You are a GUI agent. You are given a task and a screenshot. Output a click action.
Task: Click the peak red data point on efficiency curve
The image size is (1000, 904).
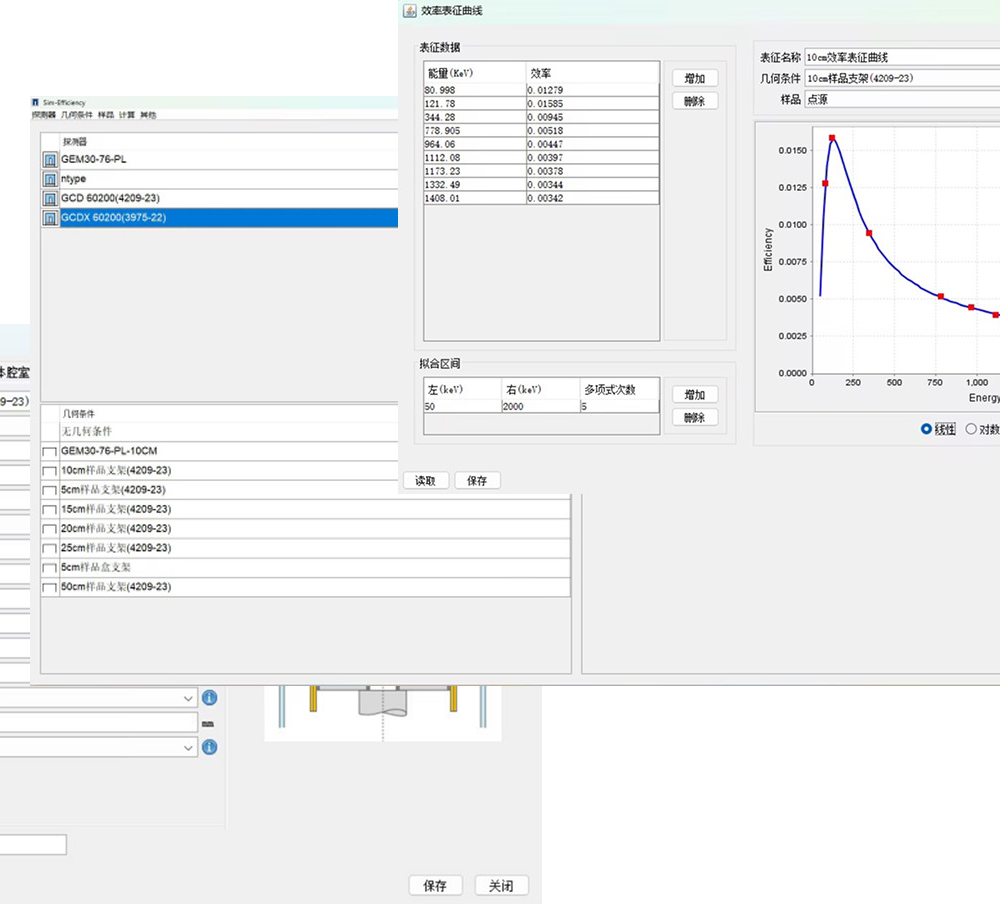(832, 138)
